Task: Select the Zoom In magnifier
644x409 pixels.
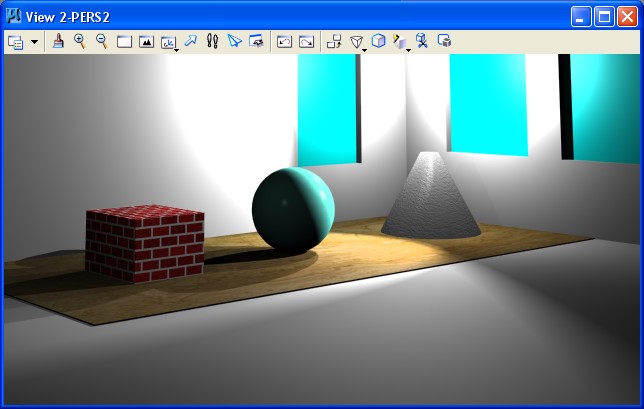Action: (80, 41)
